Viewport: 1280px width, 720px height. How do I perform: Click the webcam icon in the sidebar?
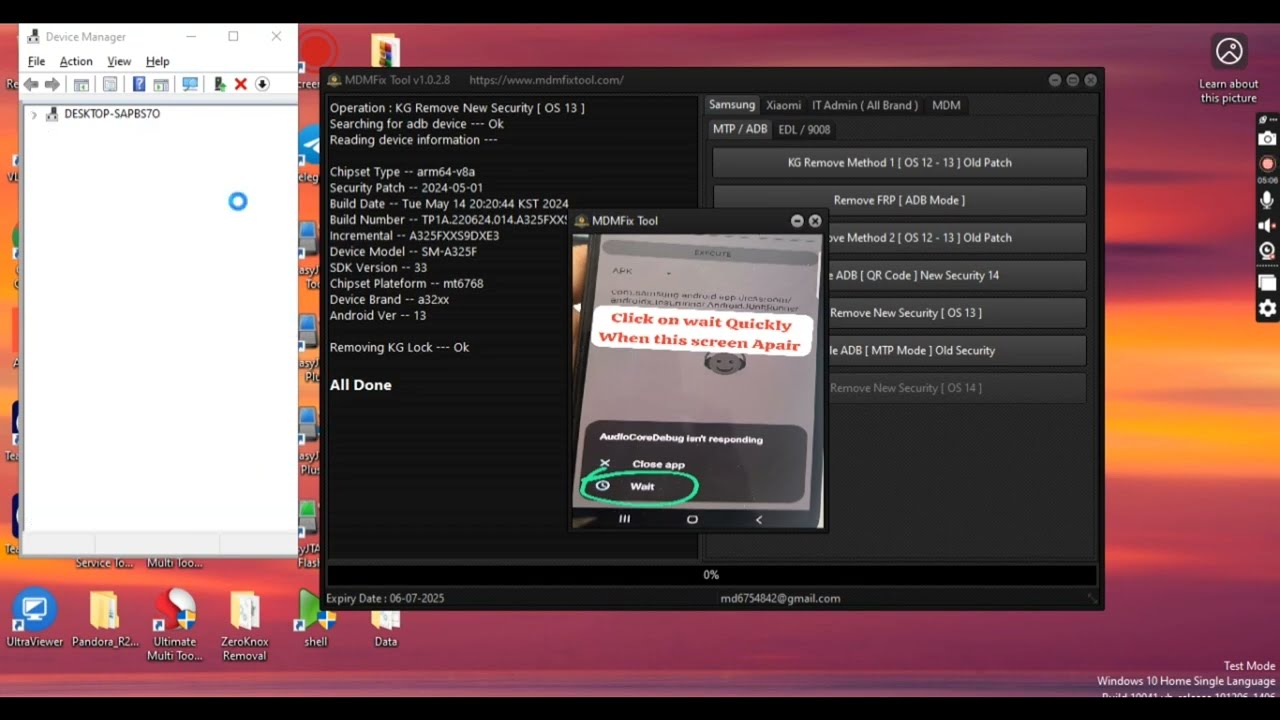(x=1266, y=250)
